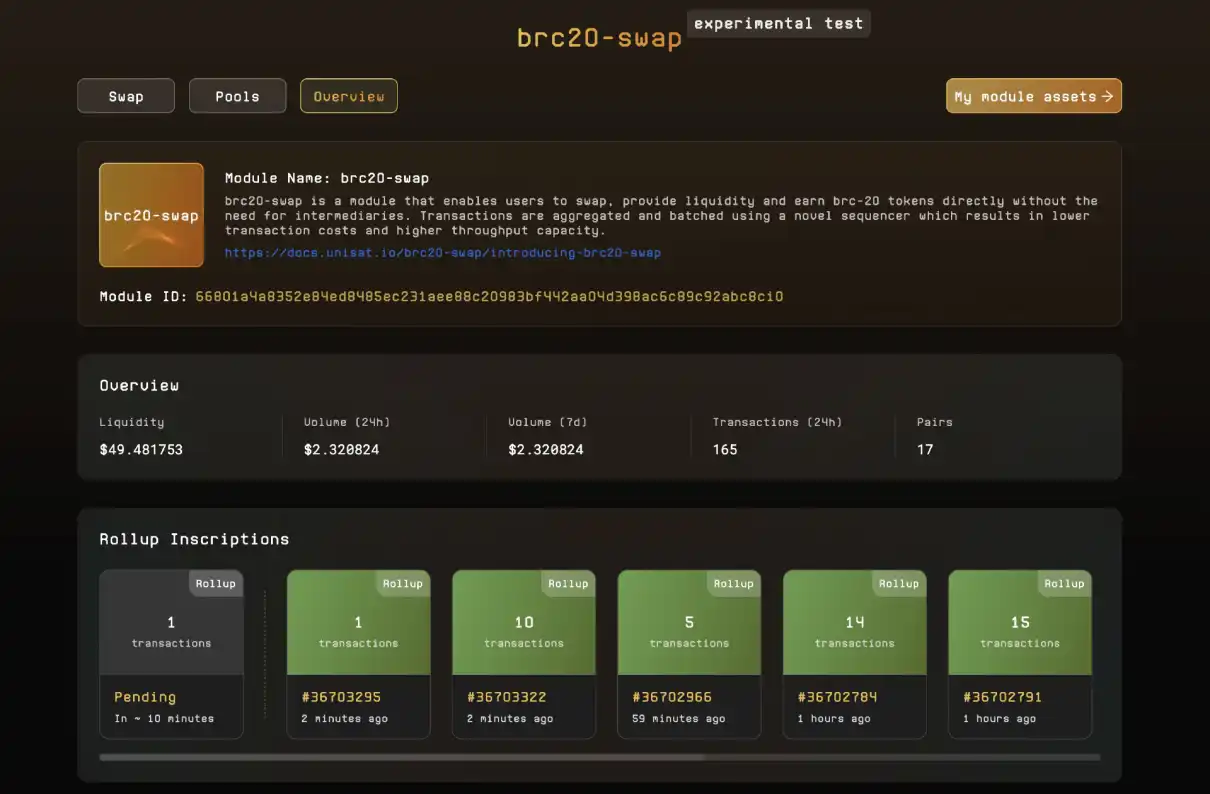Open inscription #36702966
This screenshot has width=1210, height=794.
[x=671, y=696]
